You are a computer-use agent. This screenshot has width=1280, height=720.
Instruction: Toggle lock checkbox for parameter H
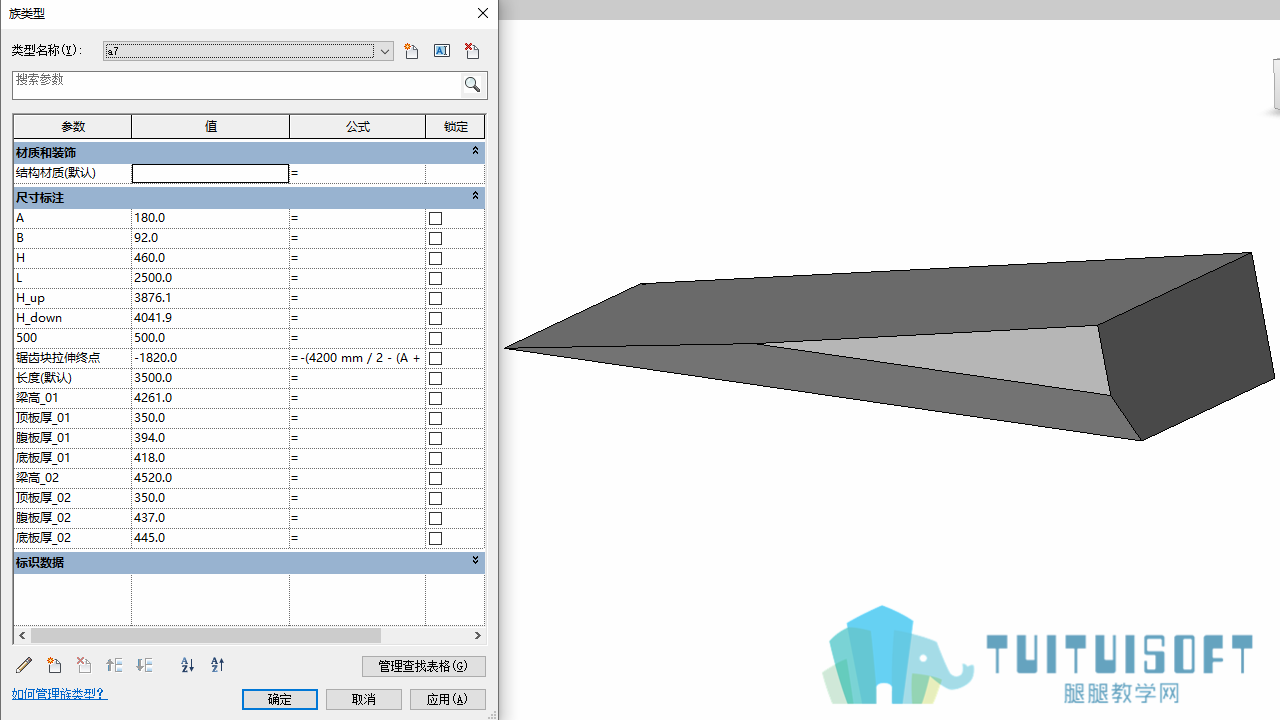[x=435, y=258]
